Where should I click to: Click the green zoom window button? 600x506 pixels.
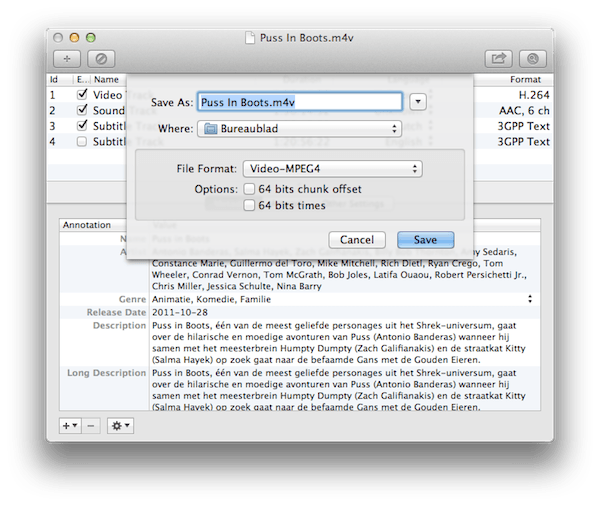pyautogui.click(x=91, y=38)
